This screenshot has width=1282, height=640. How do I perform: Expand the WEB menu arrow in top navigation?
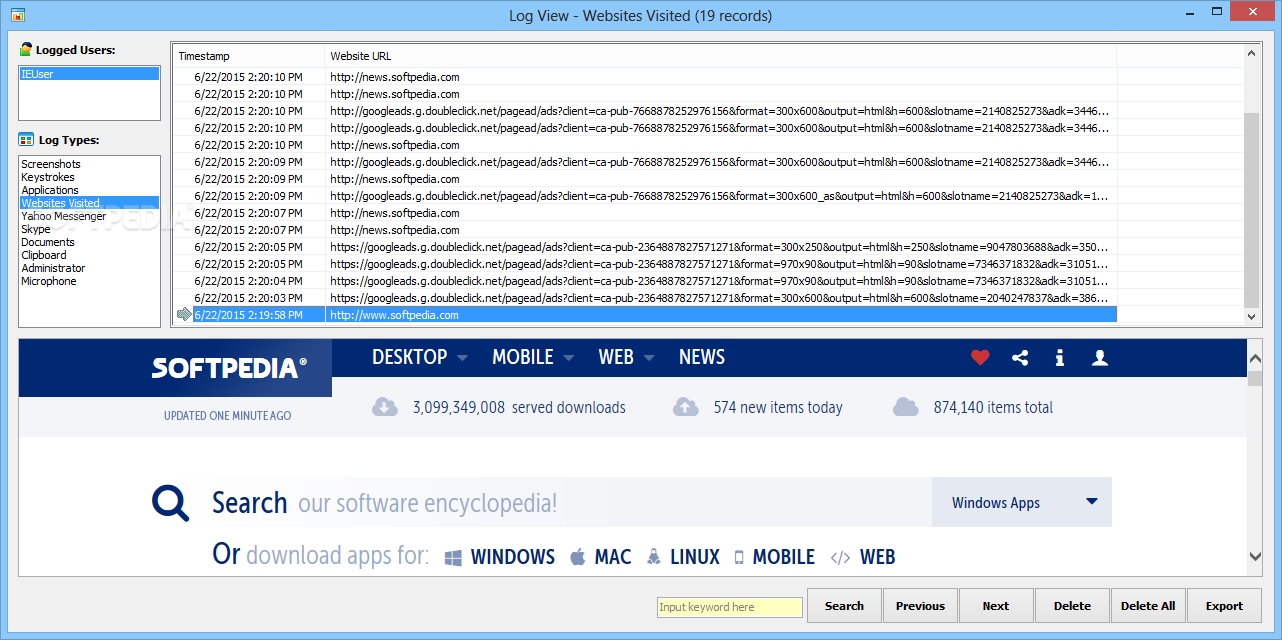click(648, 358)
